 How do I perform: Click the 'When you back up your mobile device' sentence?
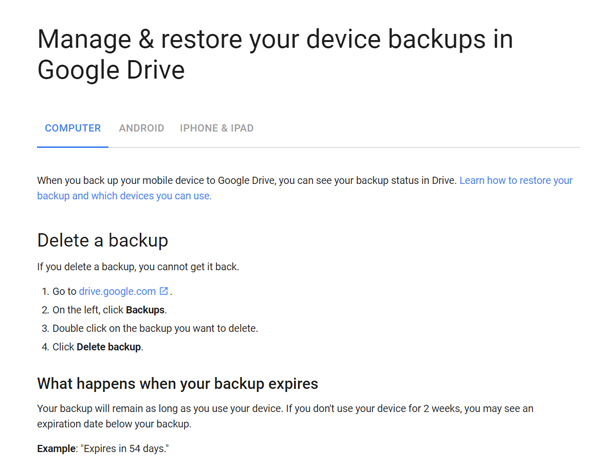[x=246, y=181]
